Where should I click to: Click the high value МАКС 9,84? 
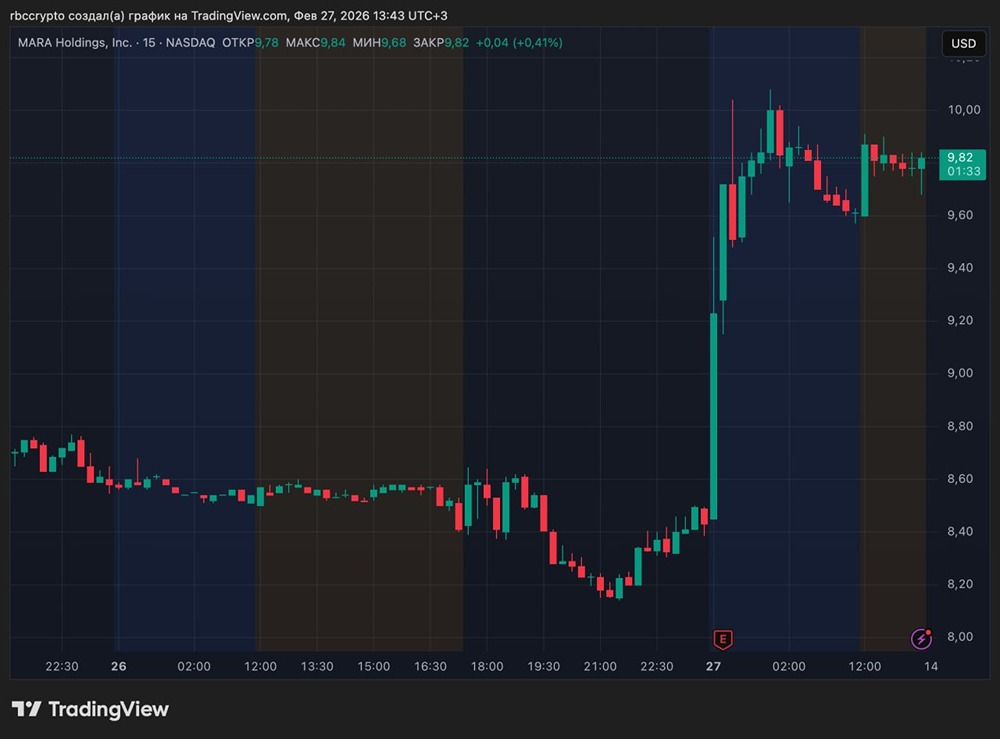(x=315, y=43)
